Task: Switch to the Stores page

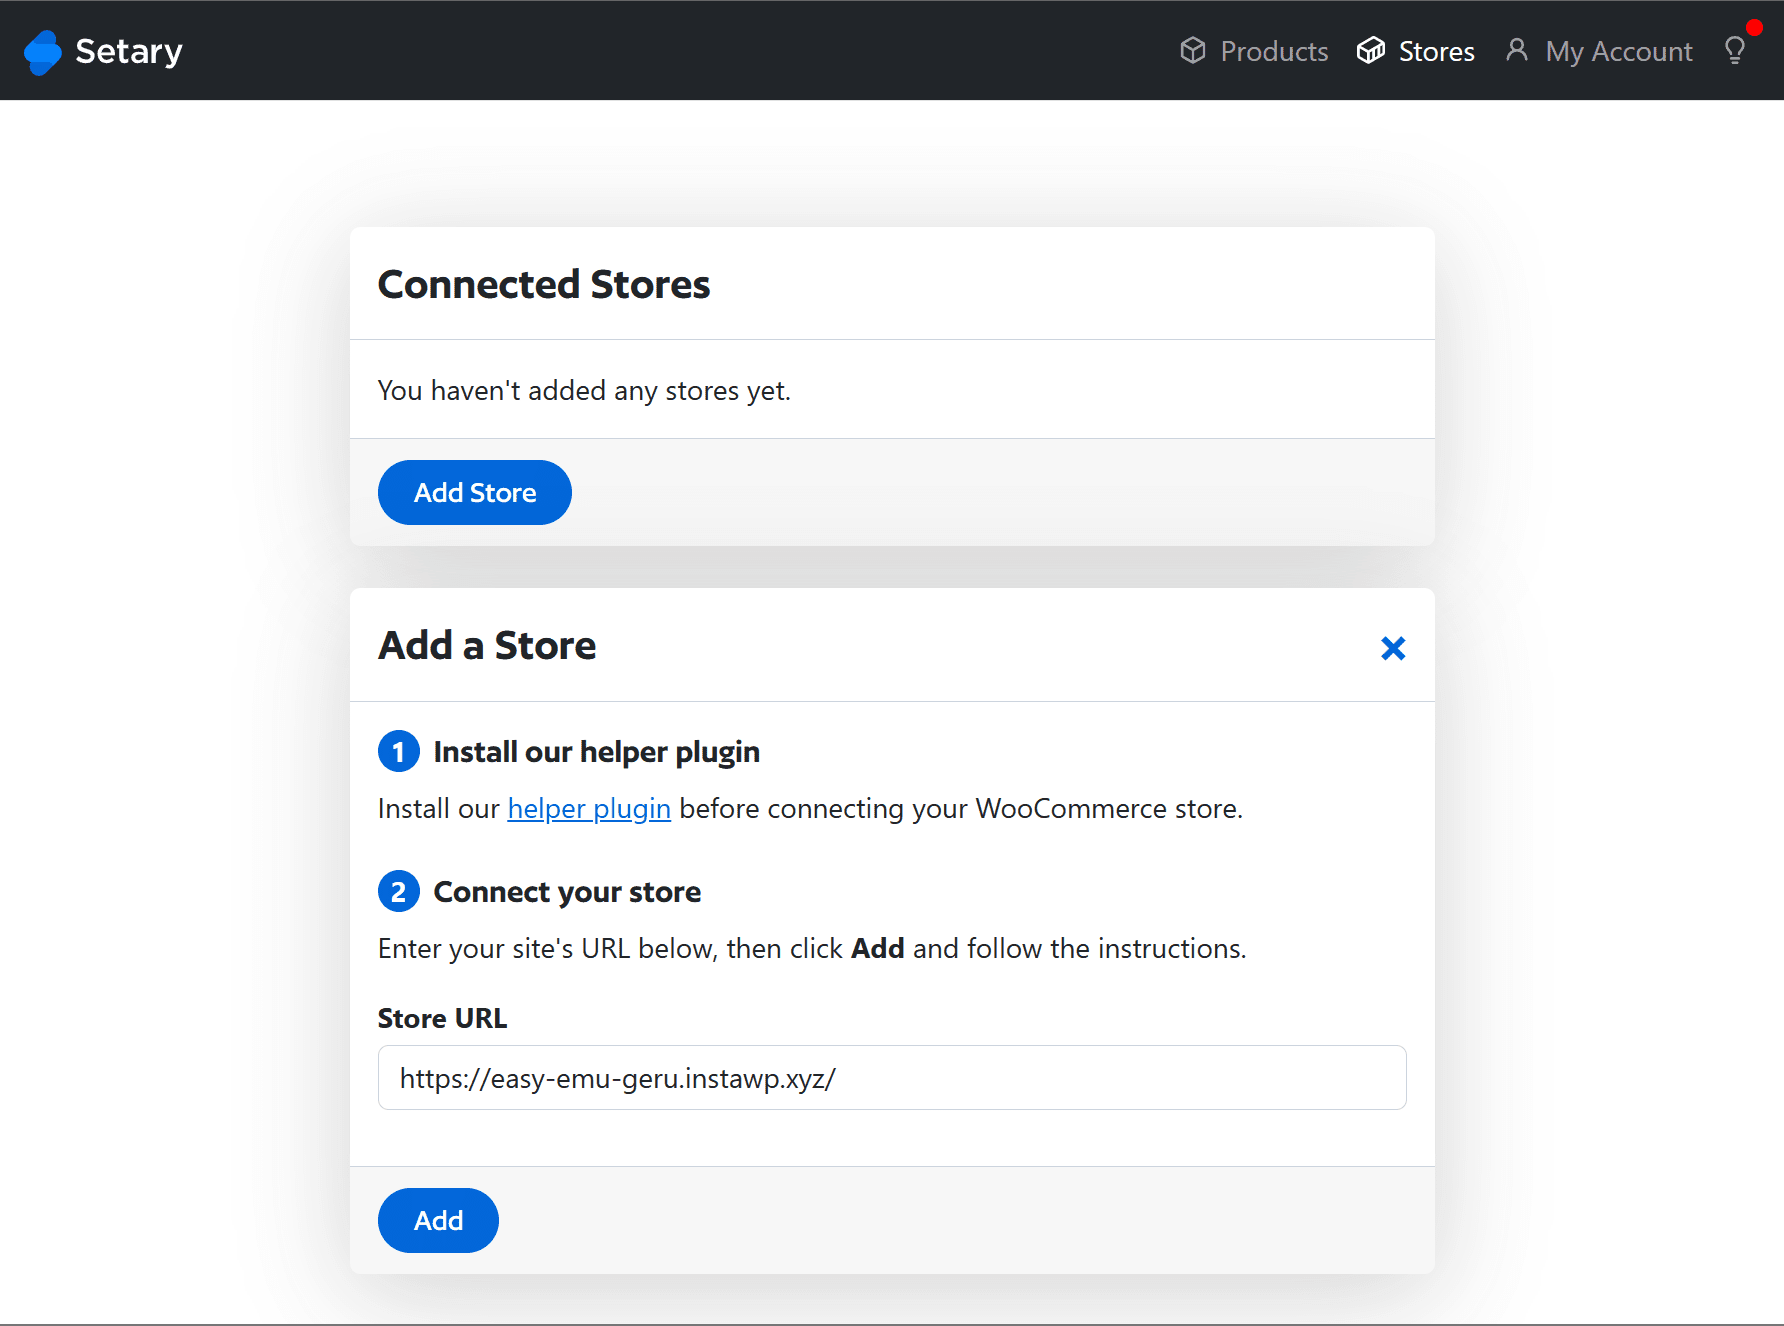Action: (1437, 50)
